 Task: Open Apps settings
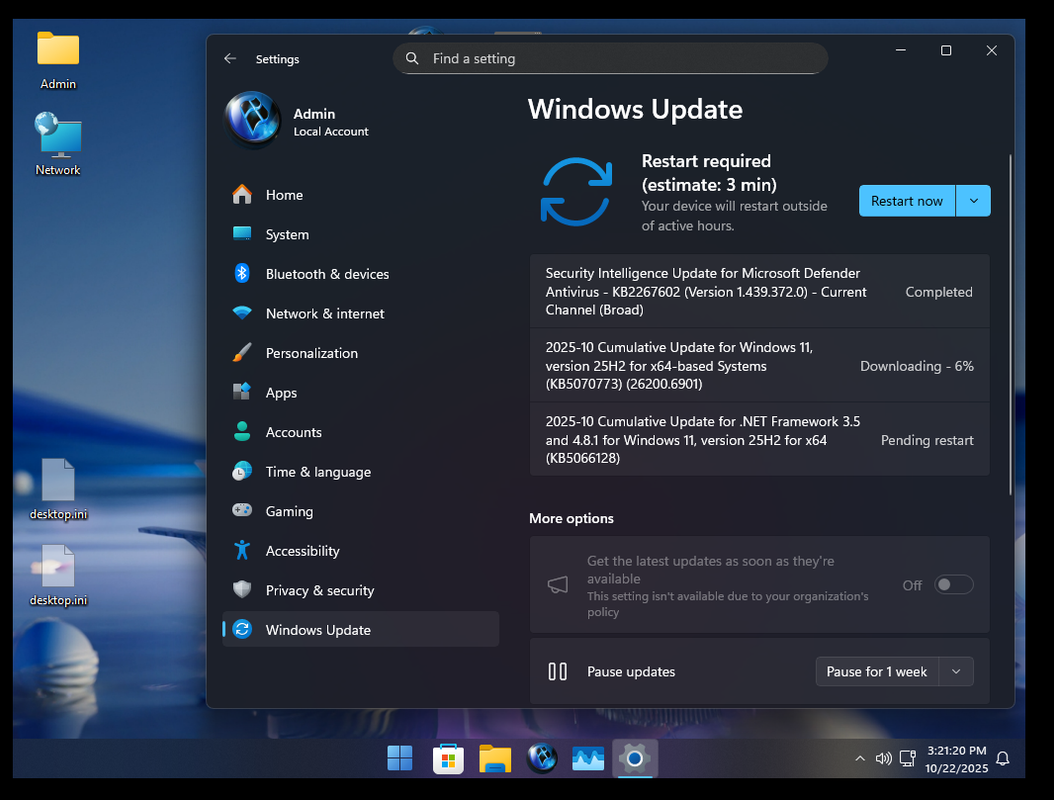pos(360,393)
